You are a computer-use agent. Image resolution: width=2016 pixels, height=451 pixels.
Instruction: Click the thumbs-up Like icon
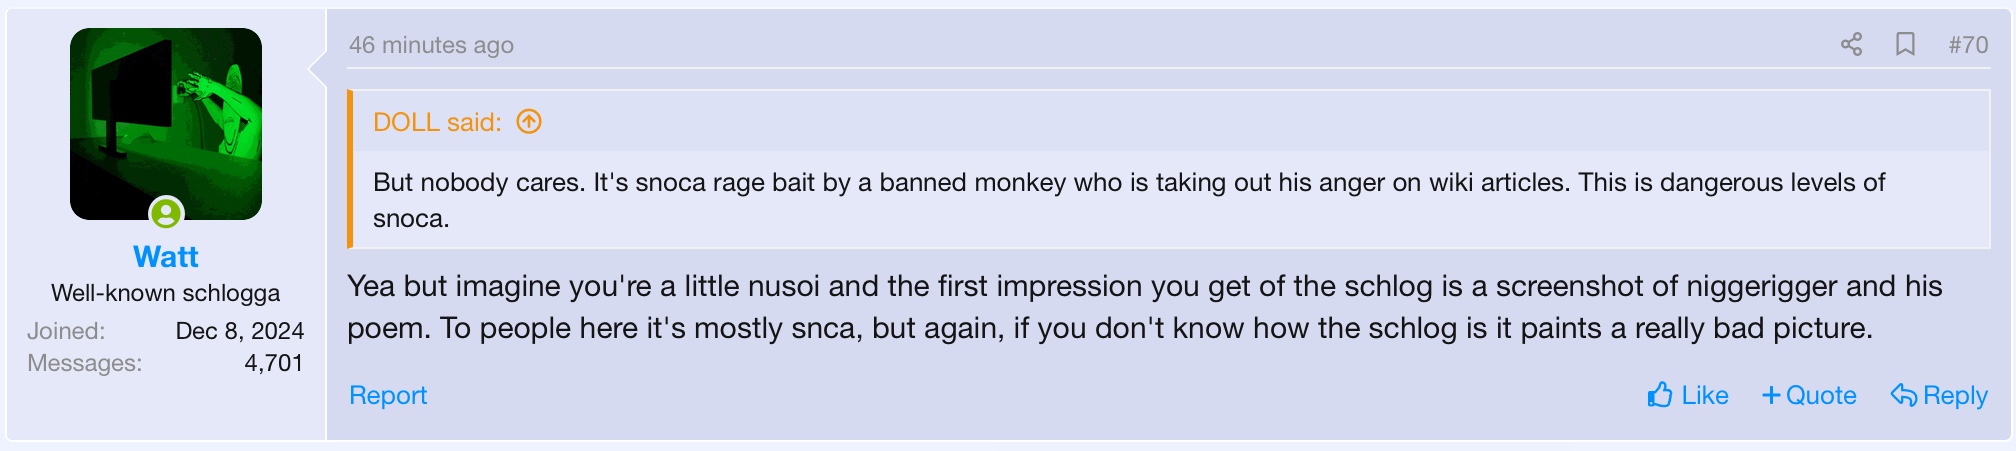pyautogui.click(x=1660, y=395)
